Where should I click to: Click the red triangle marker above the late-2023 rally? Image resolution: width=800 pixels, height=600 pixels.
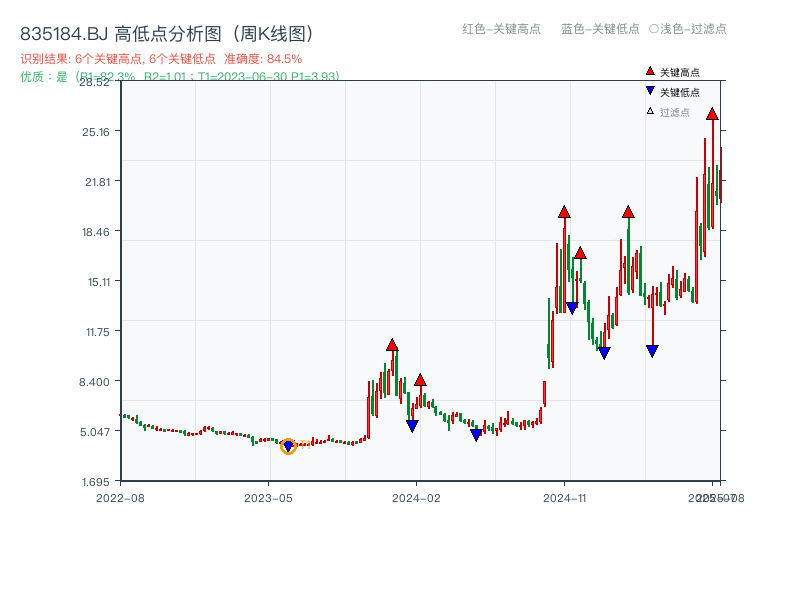point(392,345)
